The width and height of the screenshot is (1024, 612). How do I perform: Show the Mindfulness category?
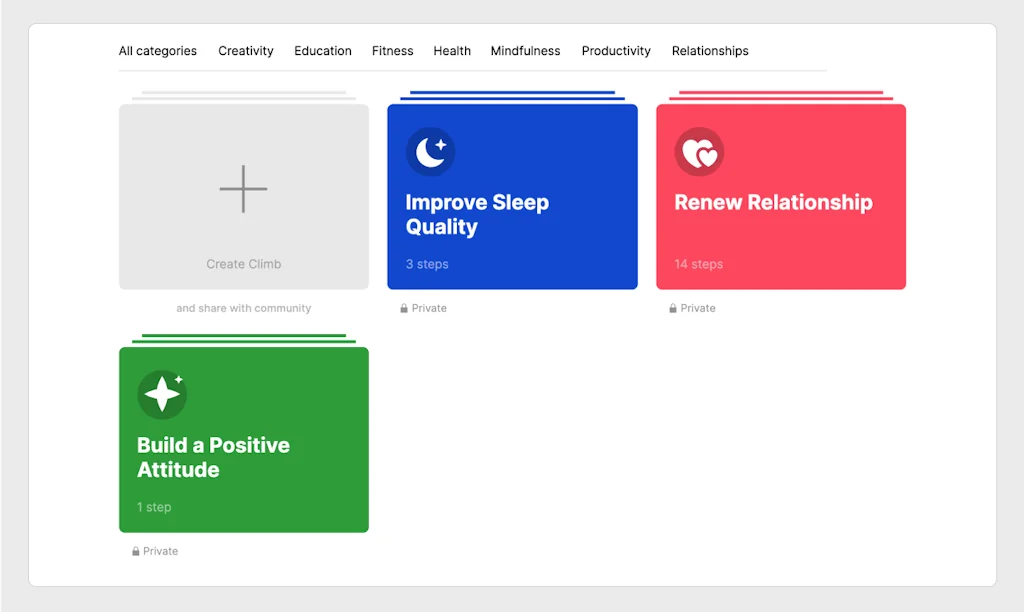point(525,51)
